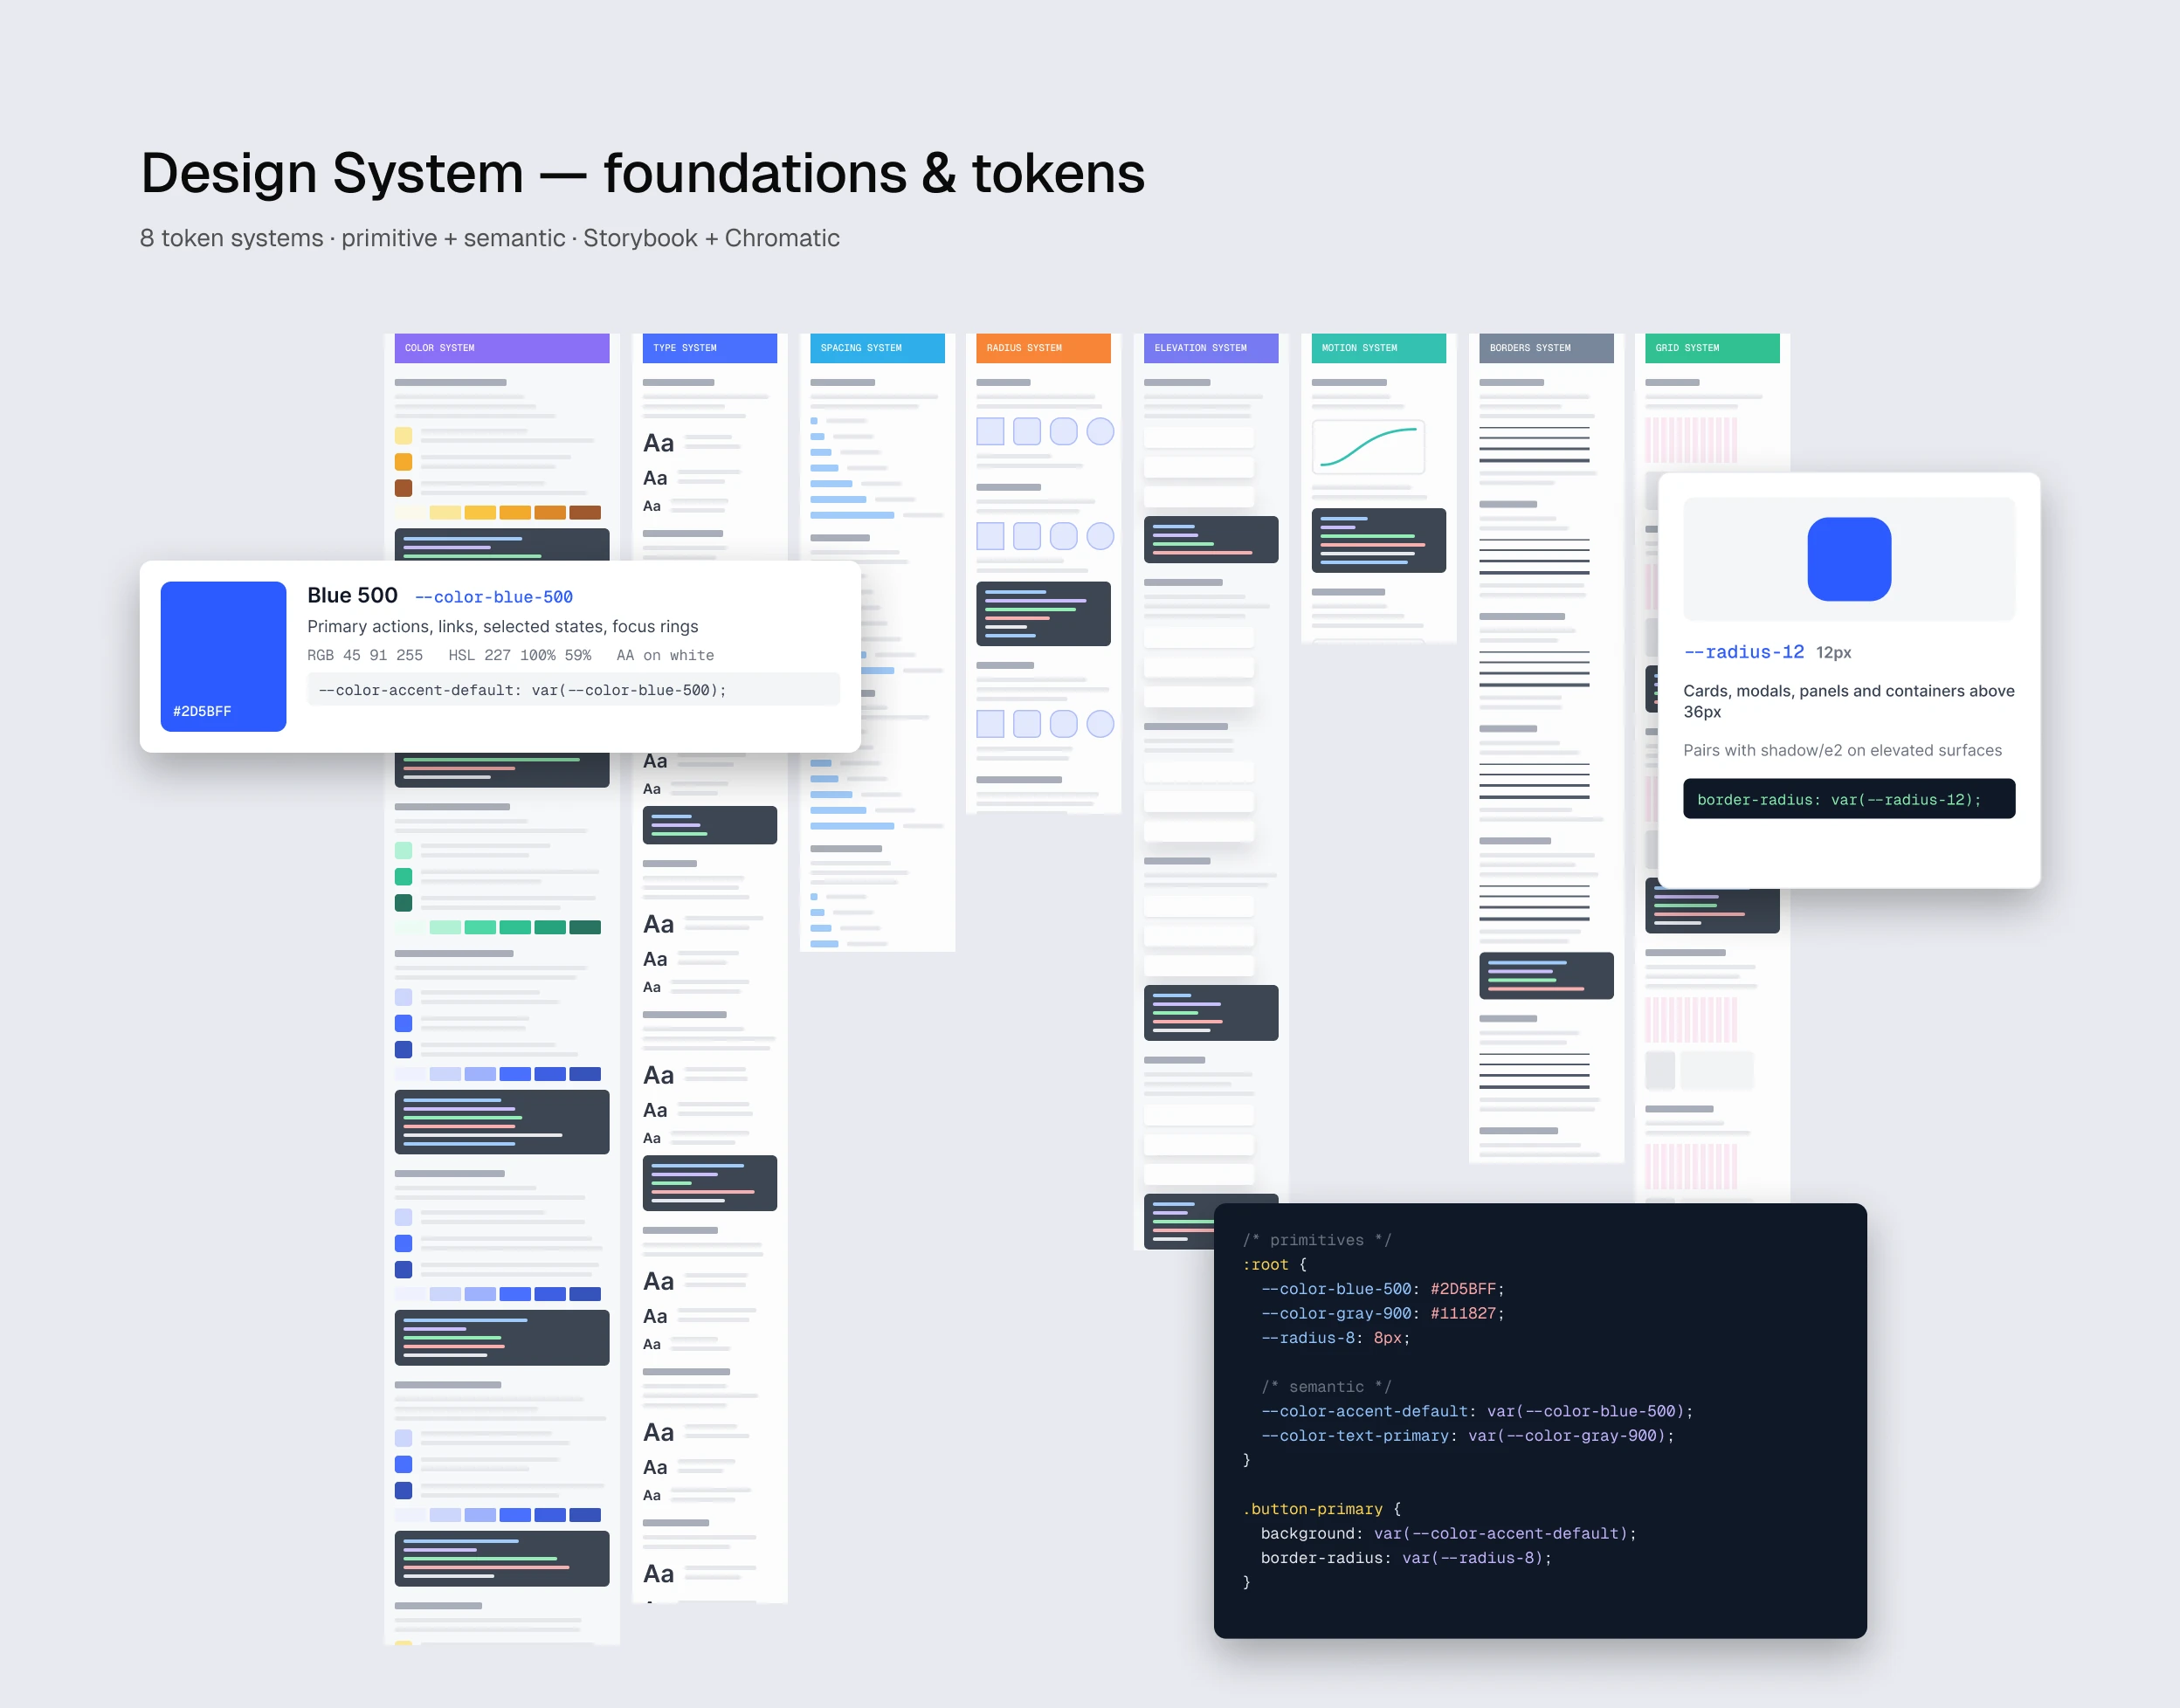2180x1708 pixels.
Task: Pick the mint light green swatch
Action: (x=403, y=850)
